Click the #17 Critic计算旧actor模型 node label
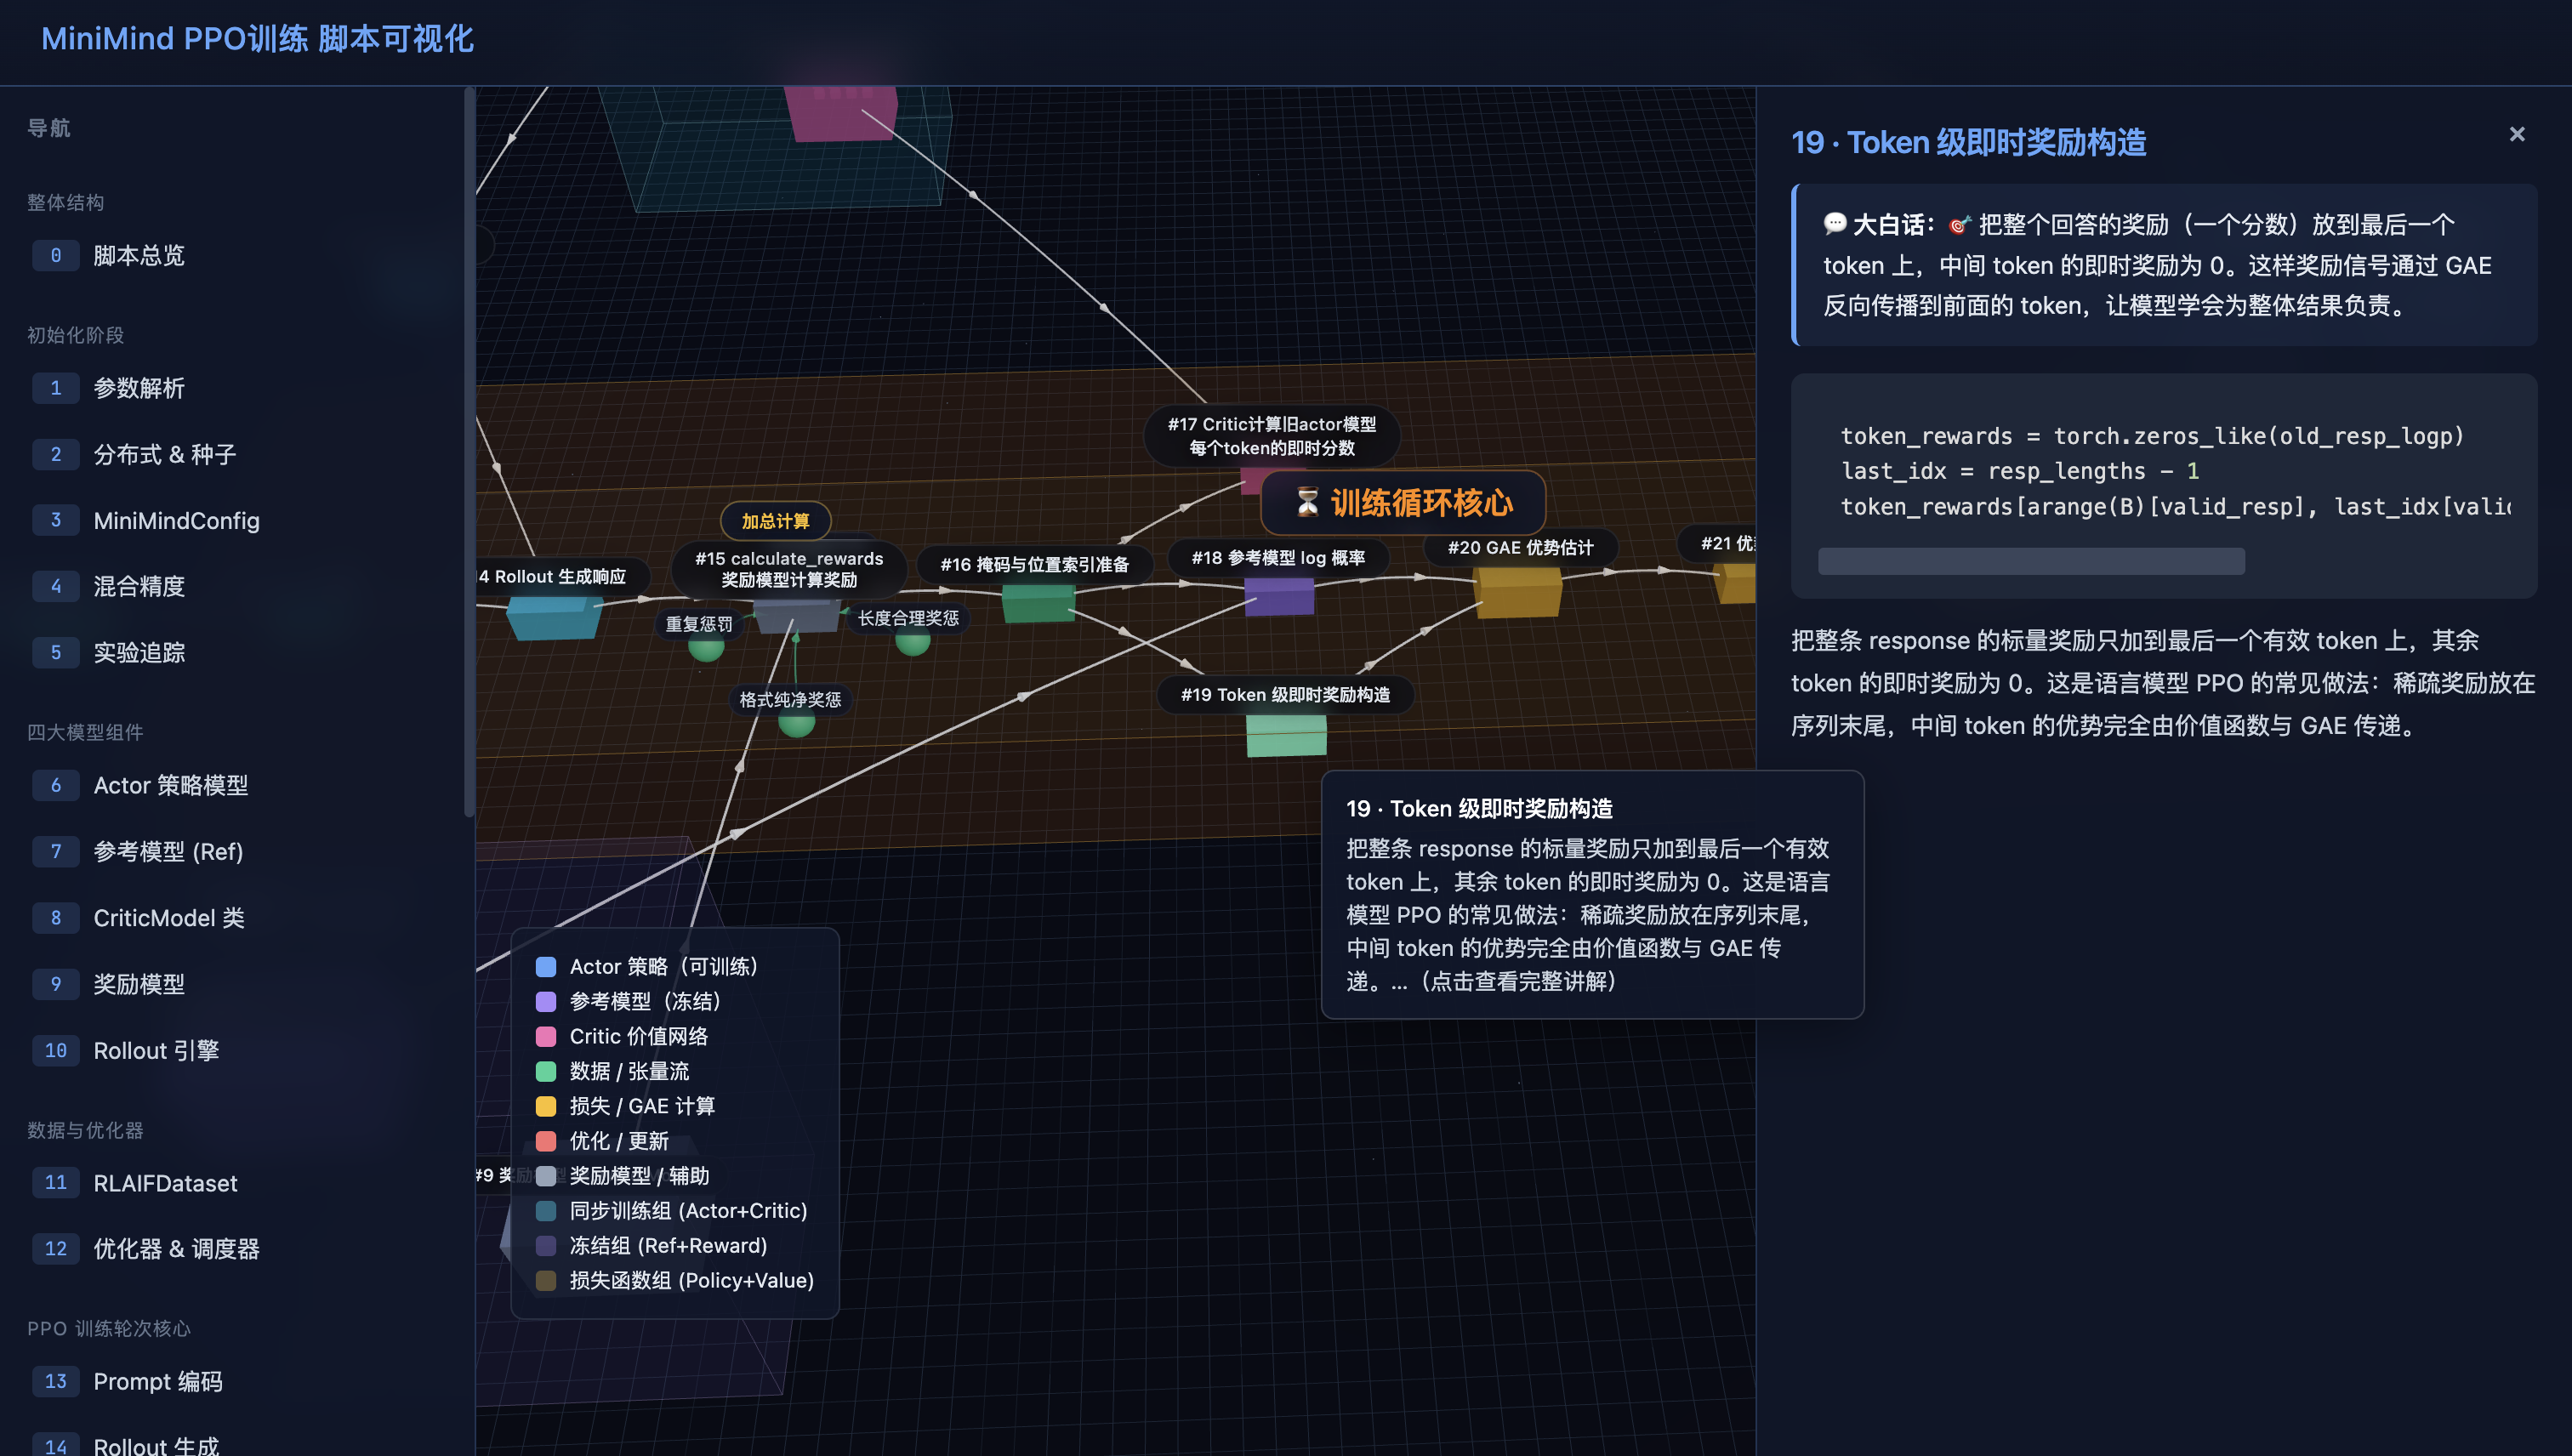 click(x=1271, y=436)
